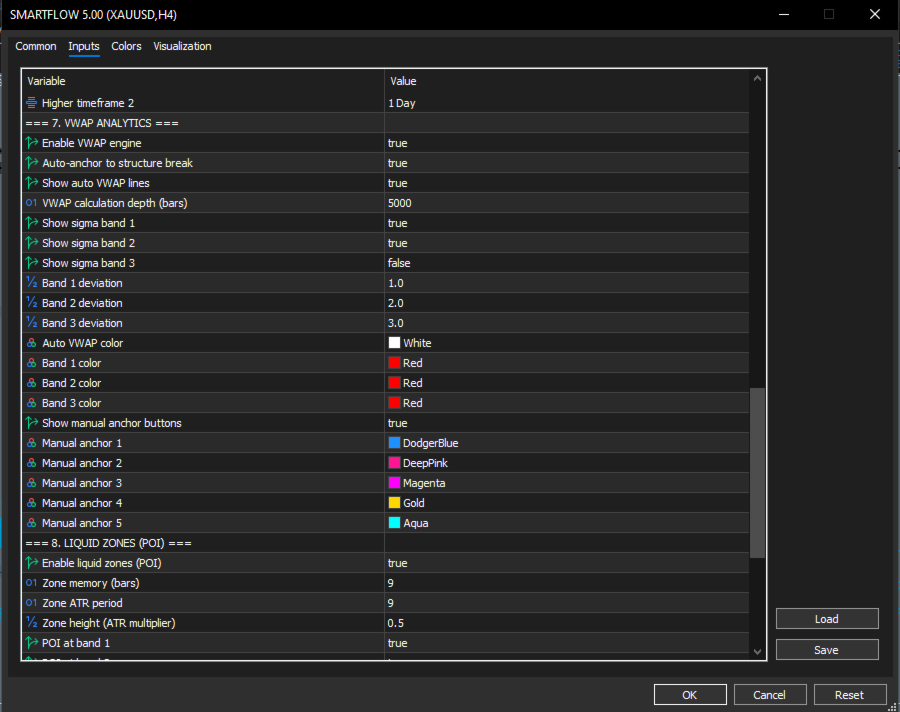The width and height of the screenshot is (900, 712).
Task: Click the OK button
Action: [690, 695]
